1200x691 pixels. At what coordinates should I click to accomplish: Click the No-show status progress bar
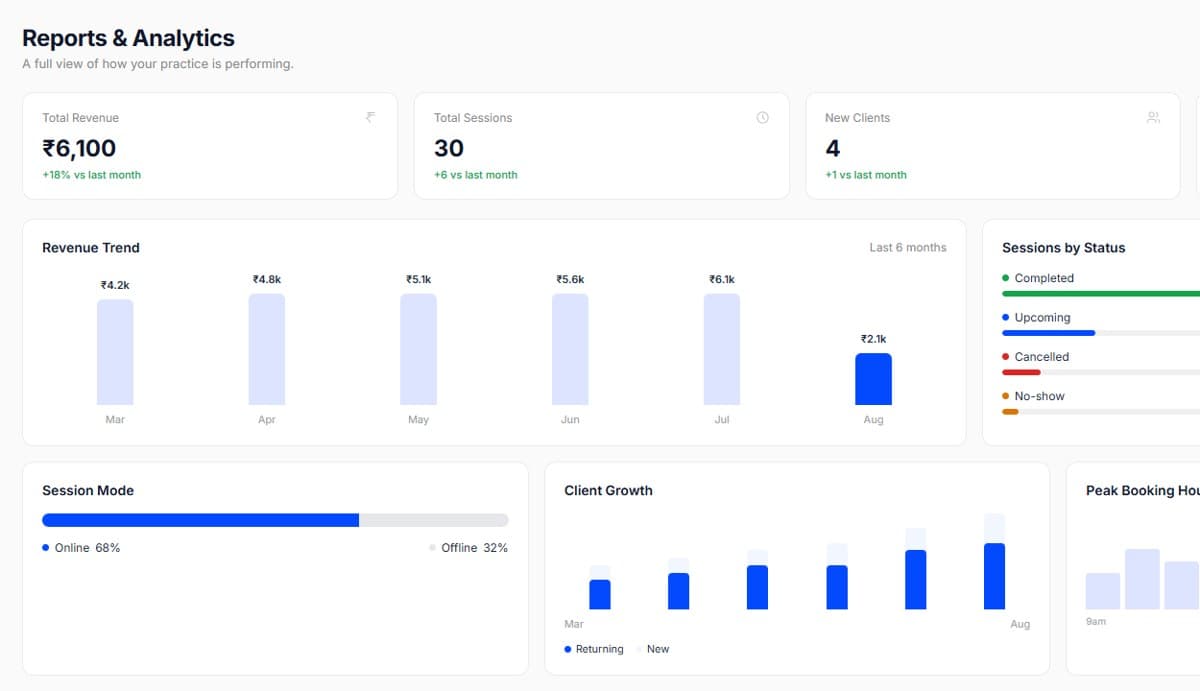point(1101,411)
